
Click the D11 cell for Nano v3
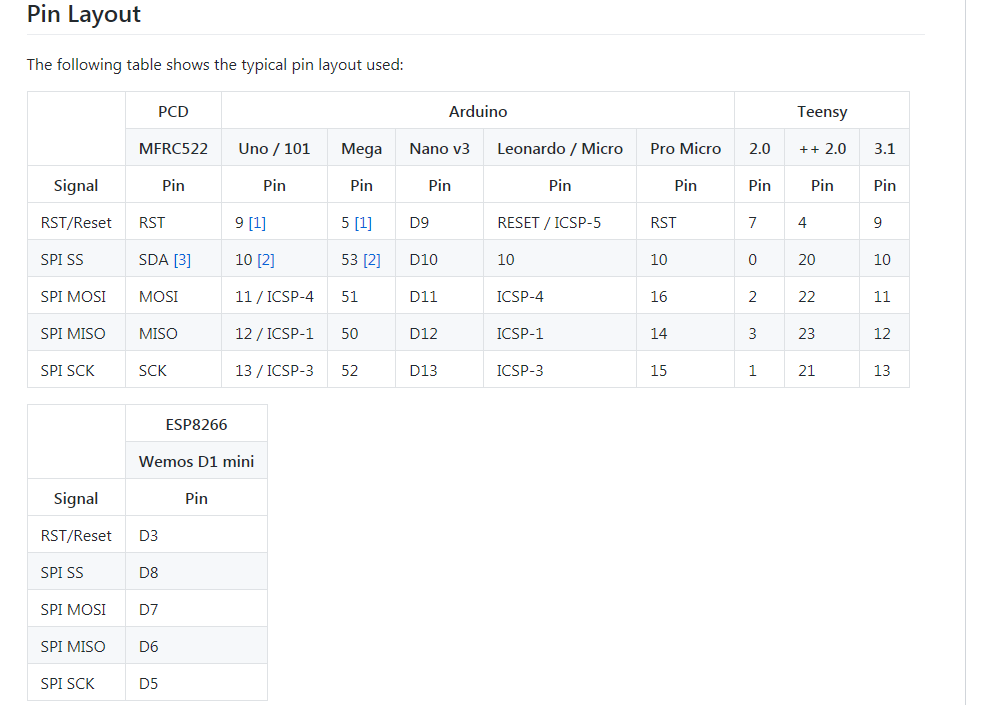coord(439,297)
